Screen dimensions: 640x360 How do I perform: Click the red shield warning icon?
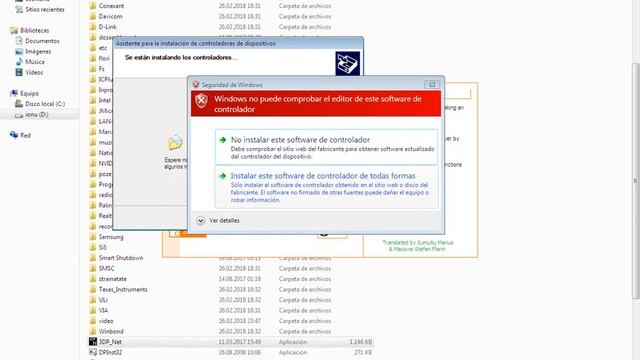[201, 100]
